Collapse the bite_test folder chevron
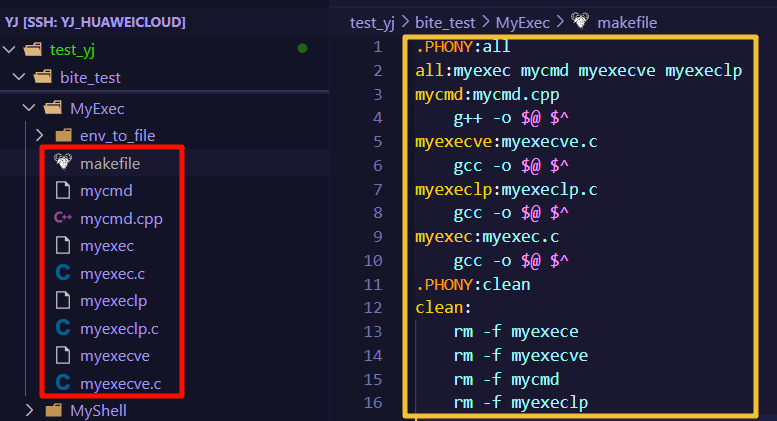The height and width of the screenshot is (421, 777). [x=19, y=77]
